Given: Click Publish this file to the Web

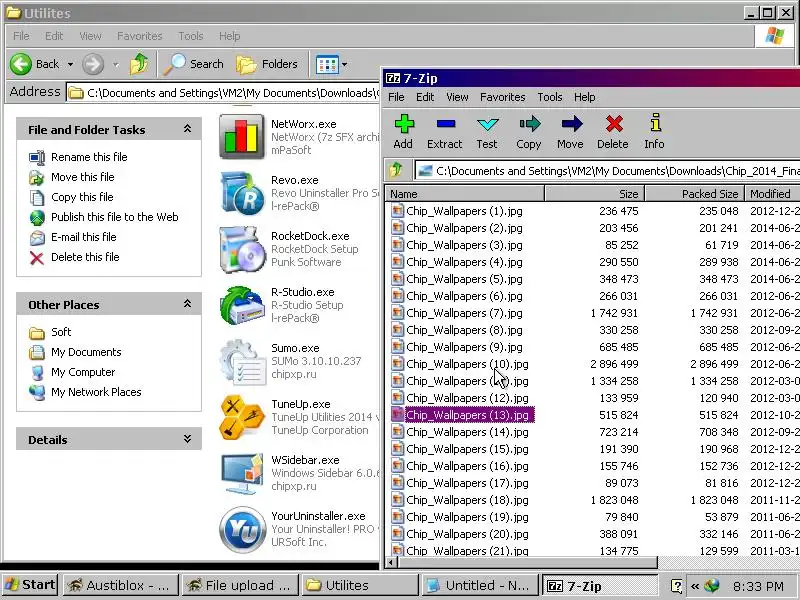Looking at the screenshot, I should 115,217.
